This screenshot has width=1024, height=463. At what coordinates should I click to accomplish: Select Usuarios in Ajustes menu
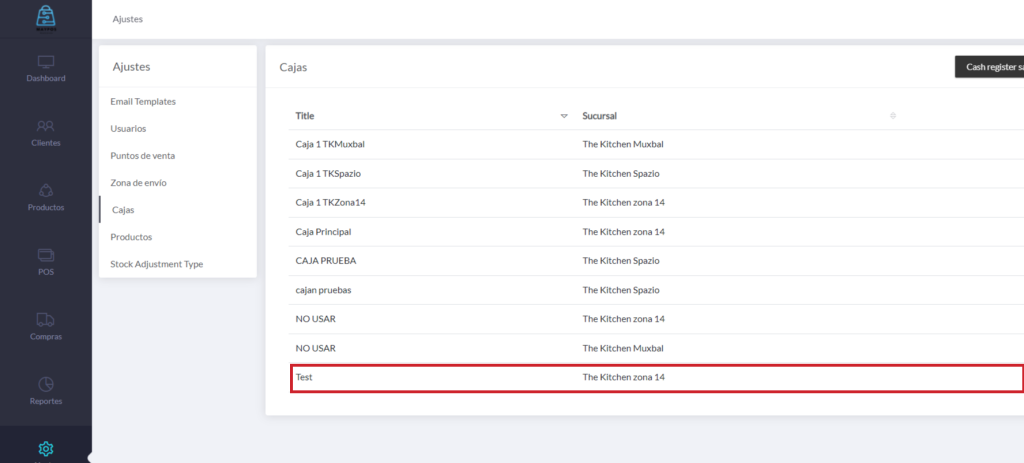129,129
